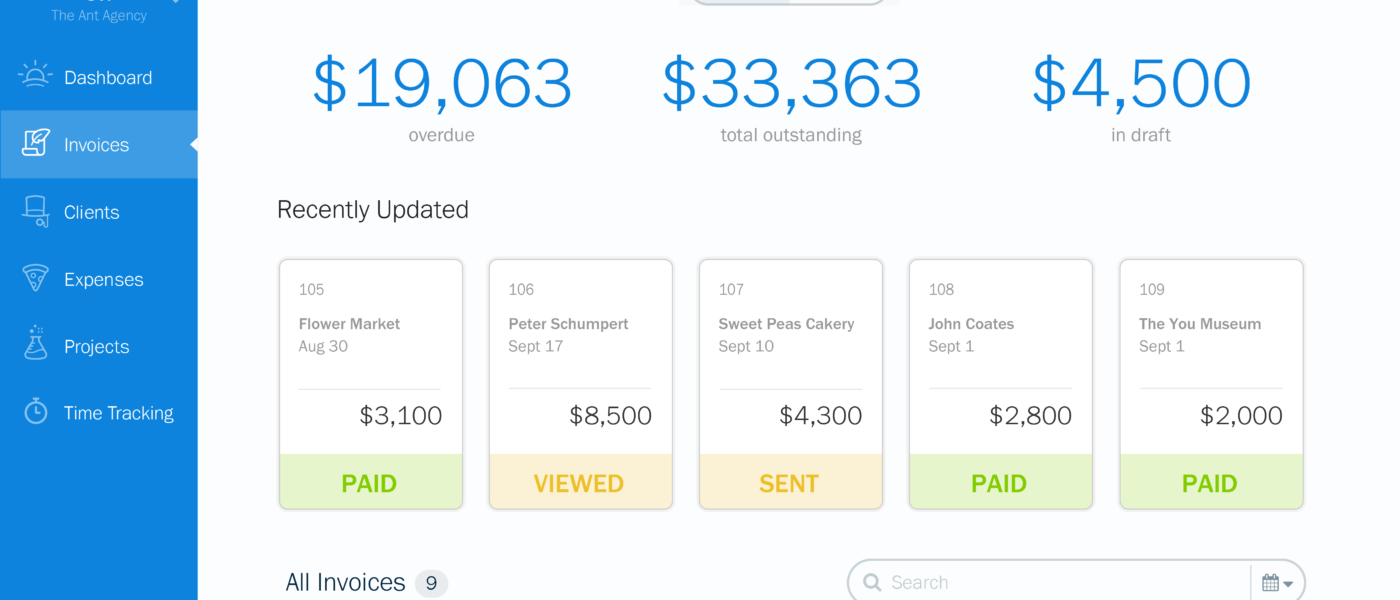The height and width of the screenshot is (600, 1400).
Task: Click the $19,063 overdue amount
Action: click(442, 84)
